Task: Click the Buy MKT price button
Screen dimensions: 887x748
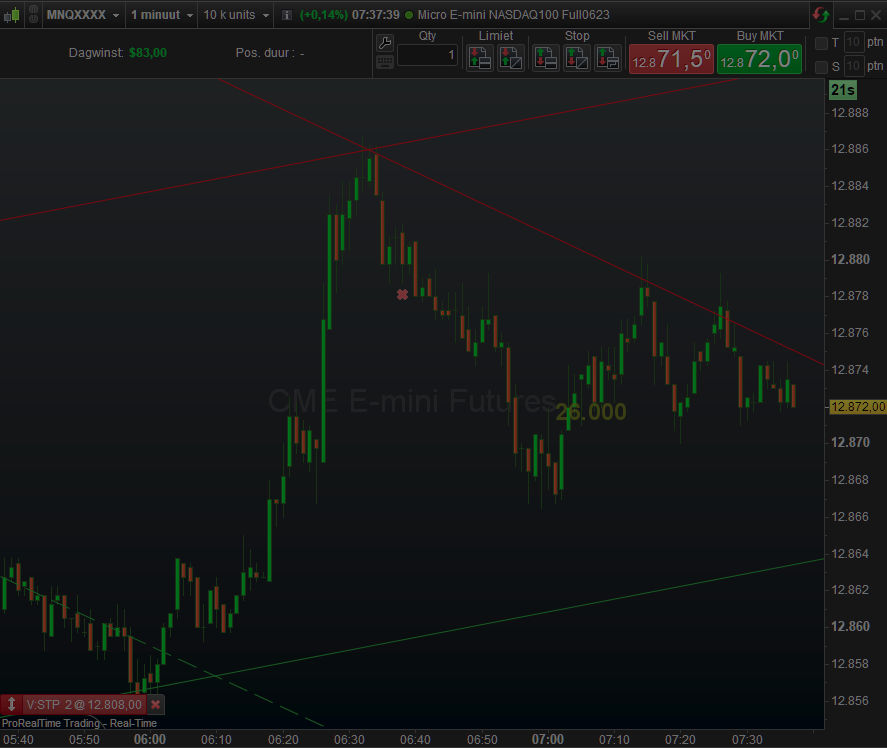Action: 760,59
